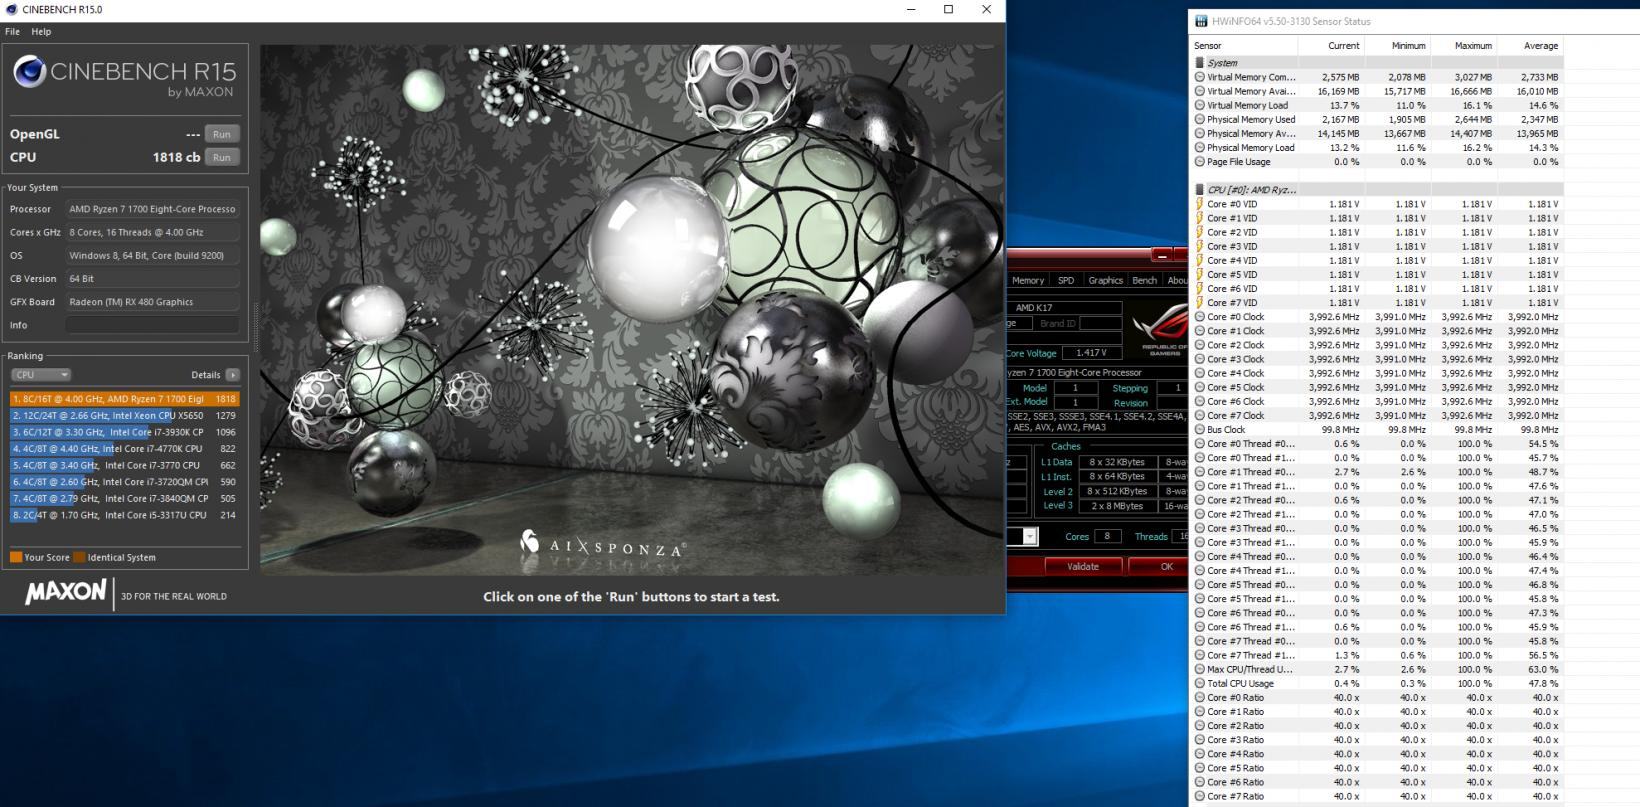Image resolution: width=1640 pixels, height=807 pixels.
Task: Click the rendered scene preview in Cinebench
Action: click(x=631, y=309)
